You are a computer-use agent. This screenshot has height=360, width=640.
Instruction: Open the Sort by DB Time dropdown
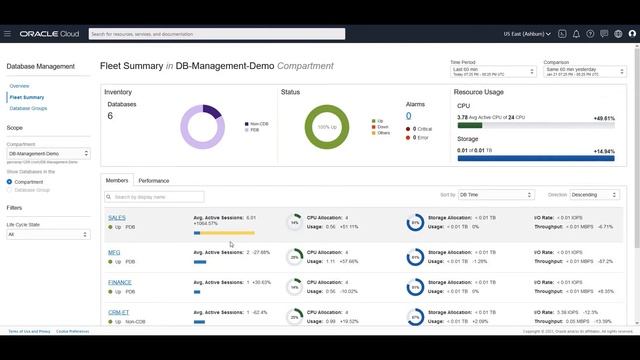pos(496,195)
